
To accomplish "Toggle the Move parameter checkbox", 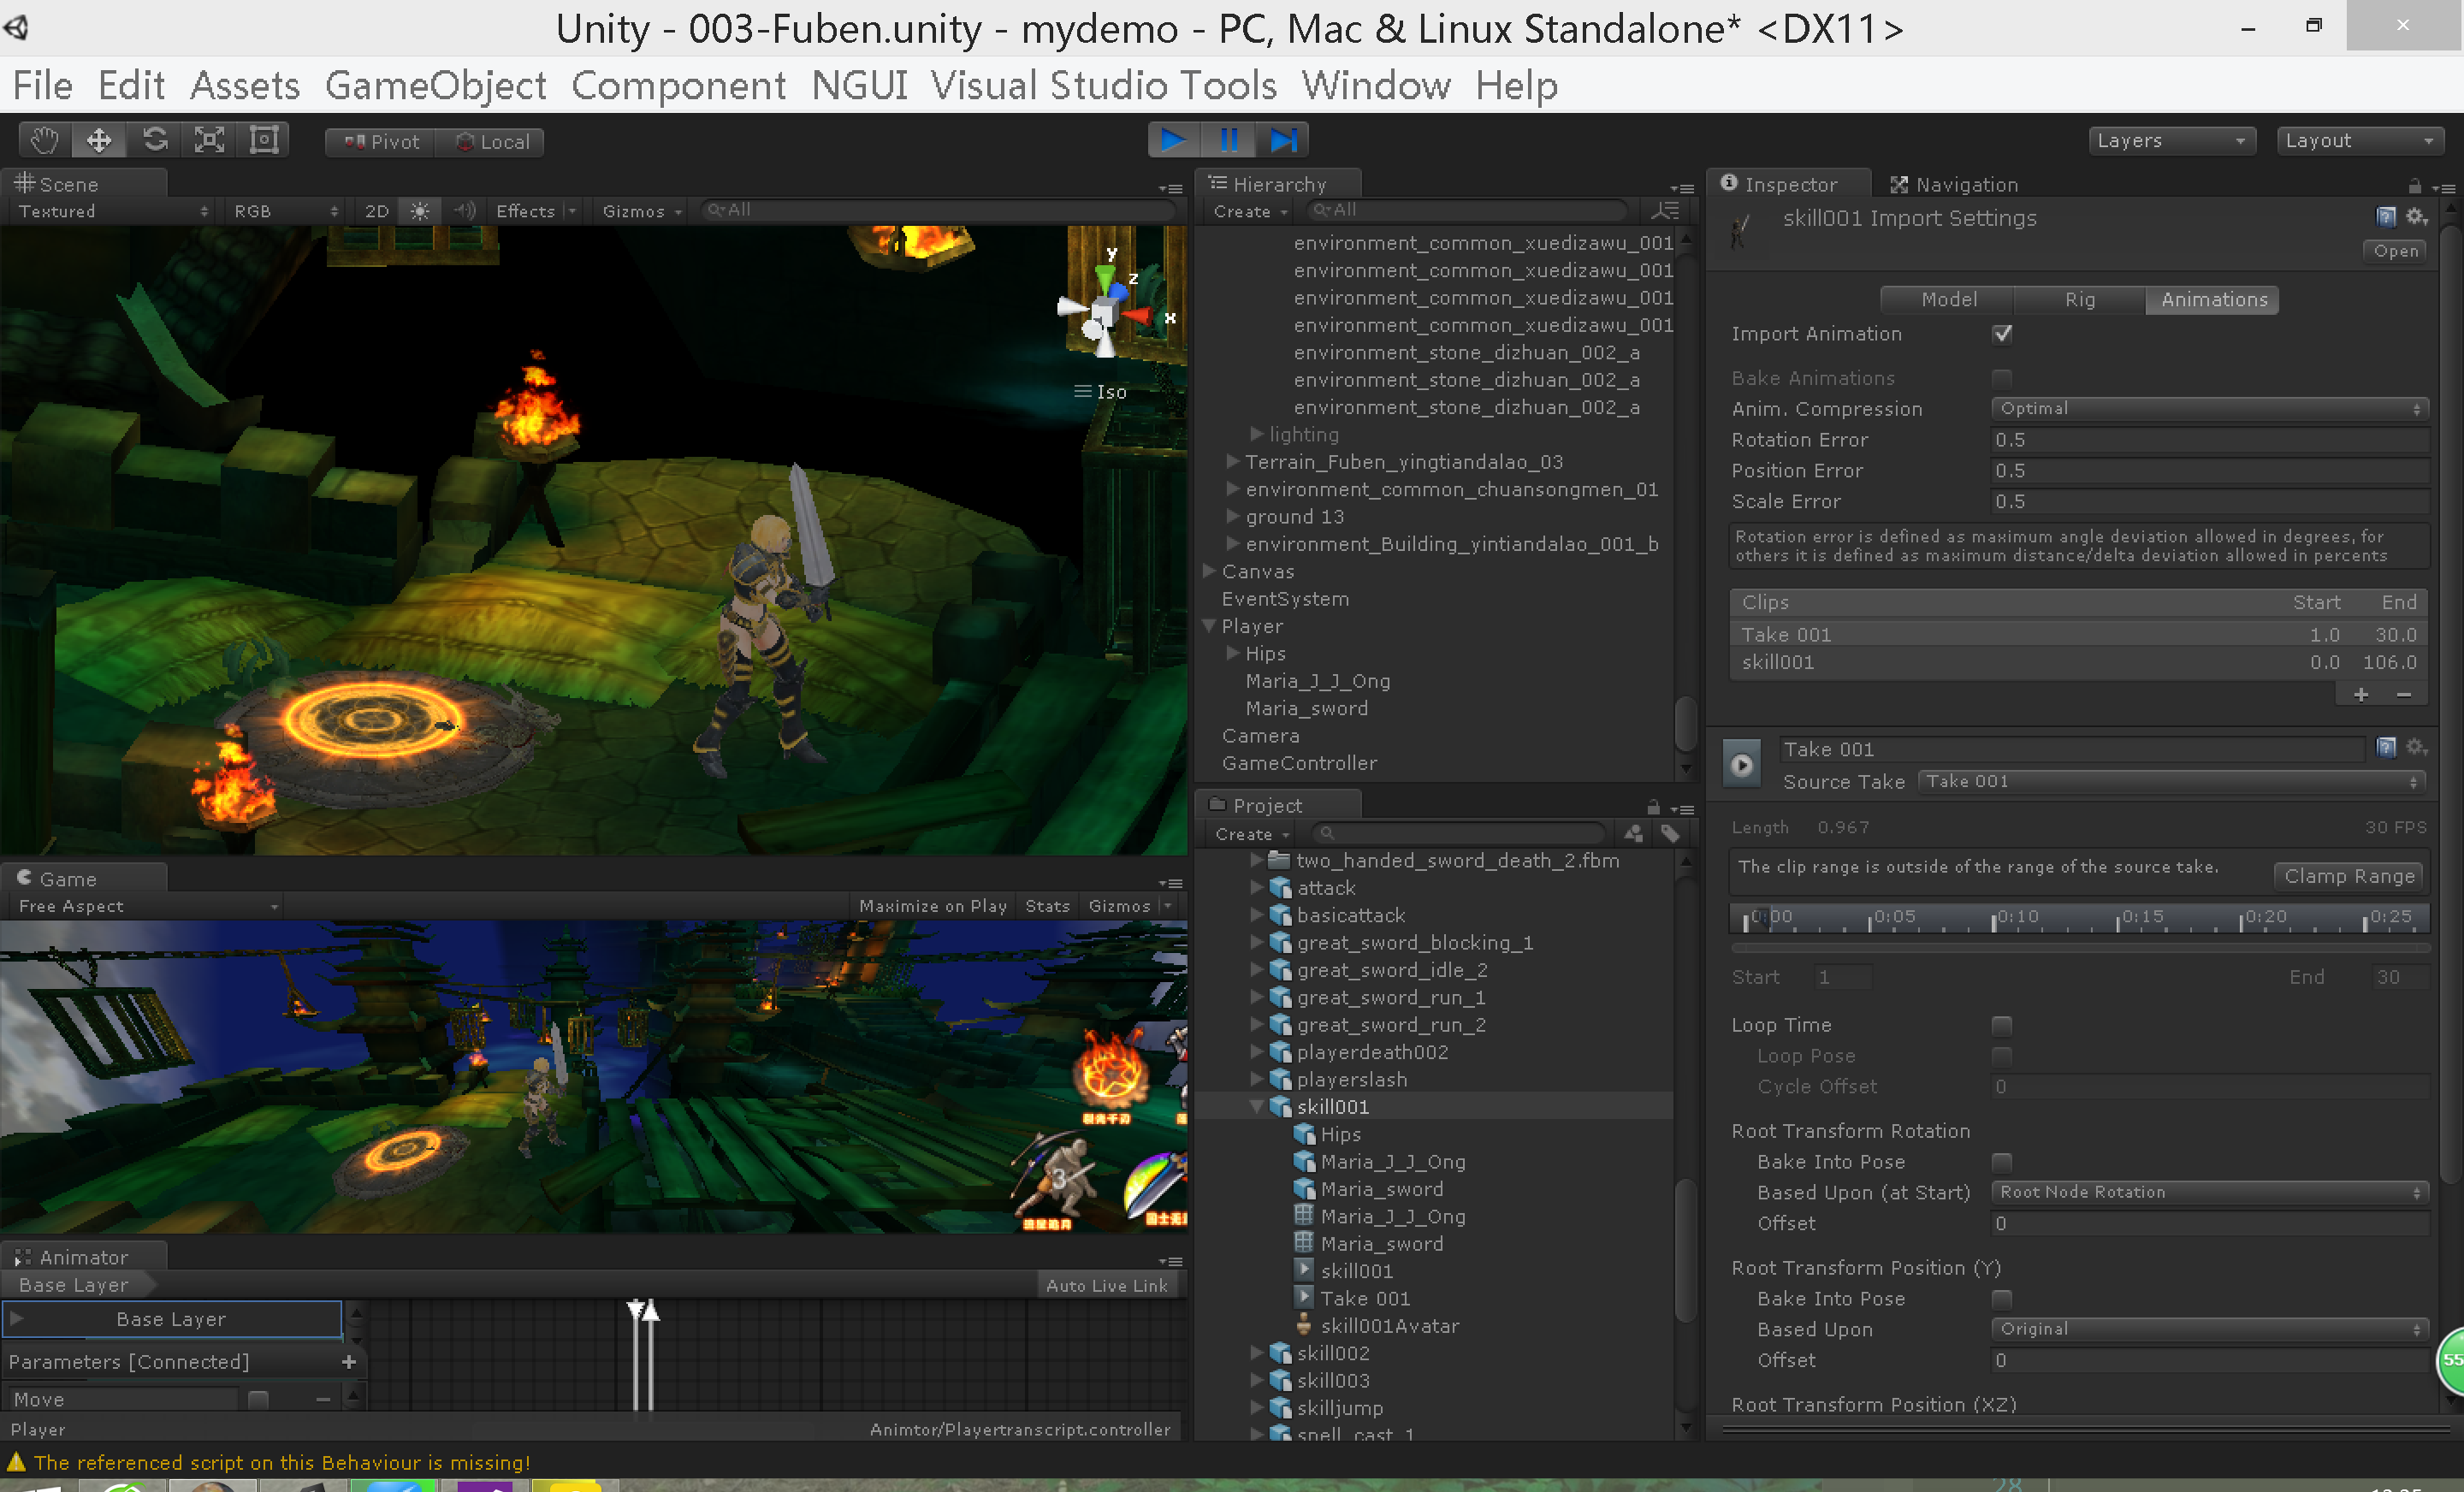I will [258, 1399].
